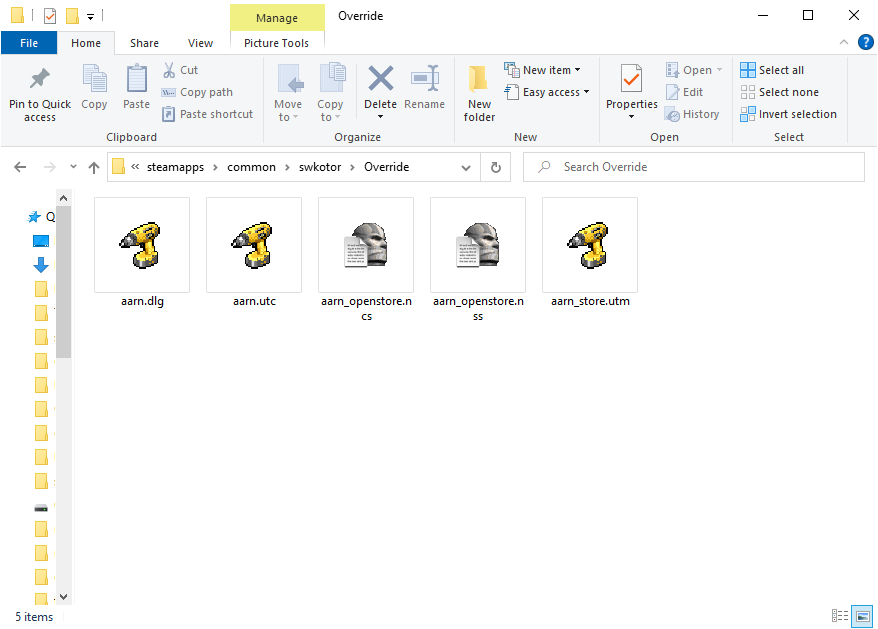Customize Quick Access Toolbar dropdown
Image resolution: width=878 pixels, height=629 pixels.
tap(90, 17)
